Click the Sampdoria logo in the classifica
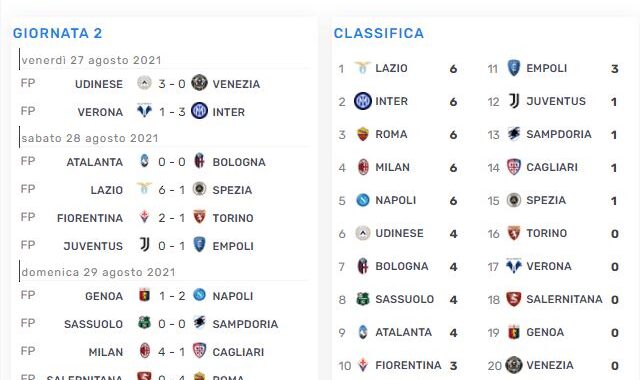 (x=514, y=133)
